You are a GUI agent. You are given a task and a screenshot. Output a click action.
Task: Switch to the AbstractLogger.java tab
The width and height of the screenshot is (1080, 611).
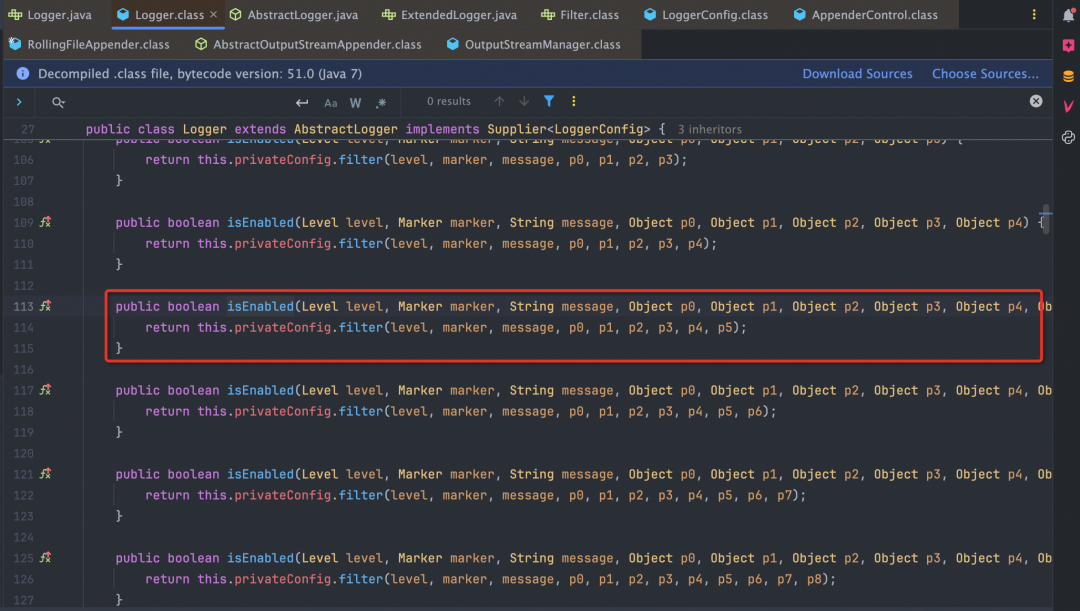[x=294, y=14]
